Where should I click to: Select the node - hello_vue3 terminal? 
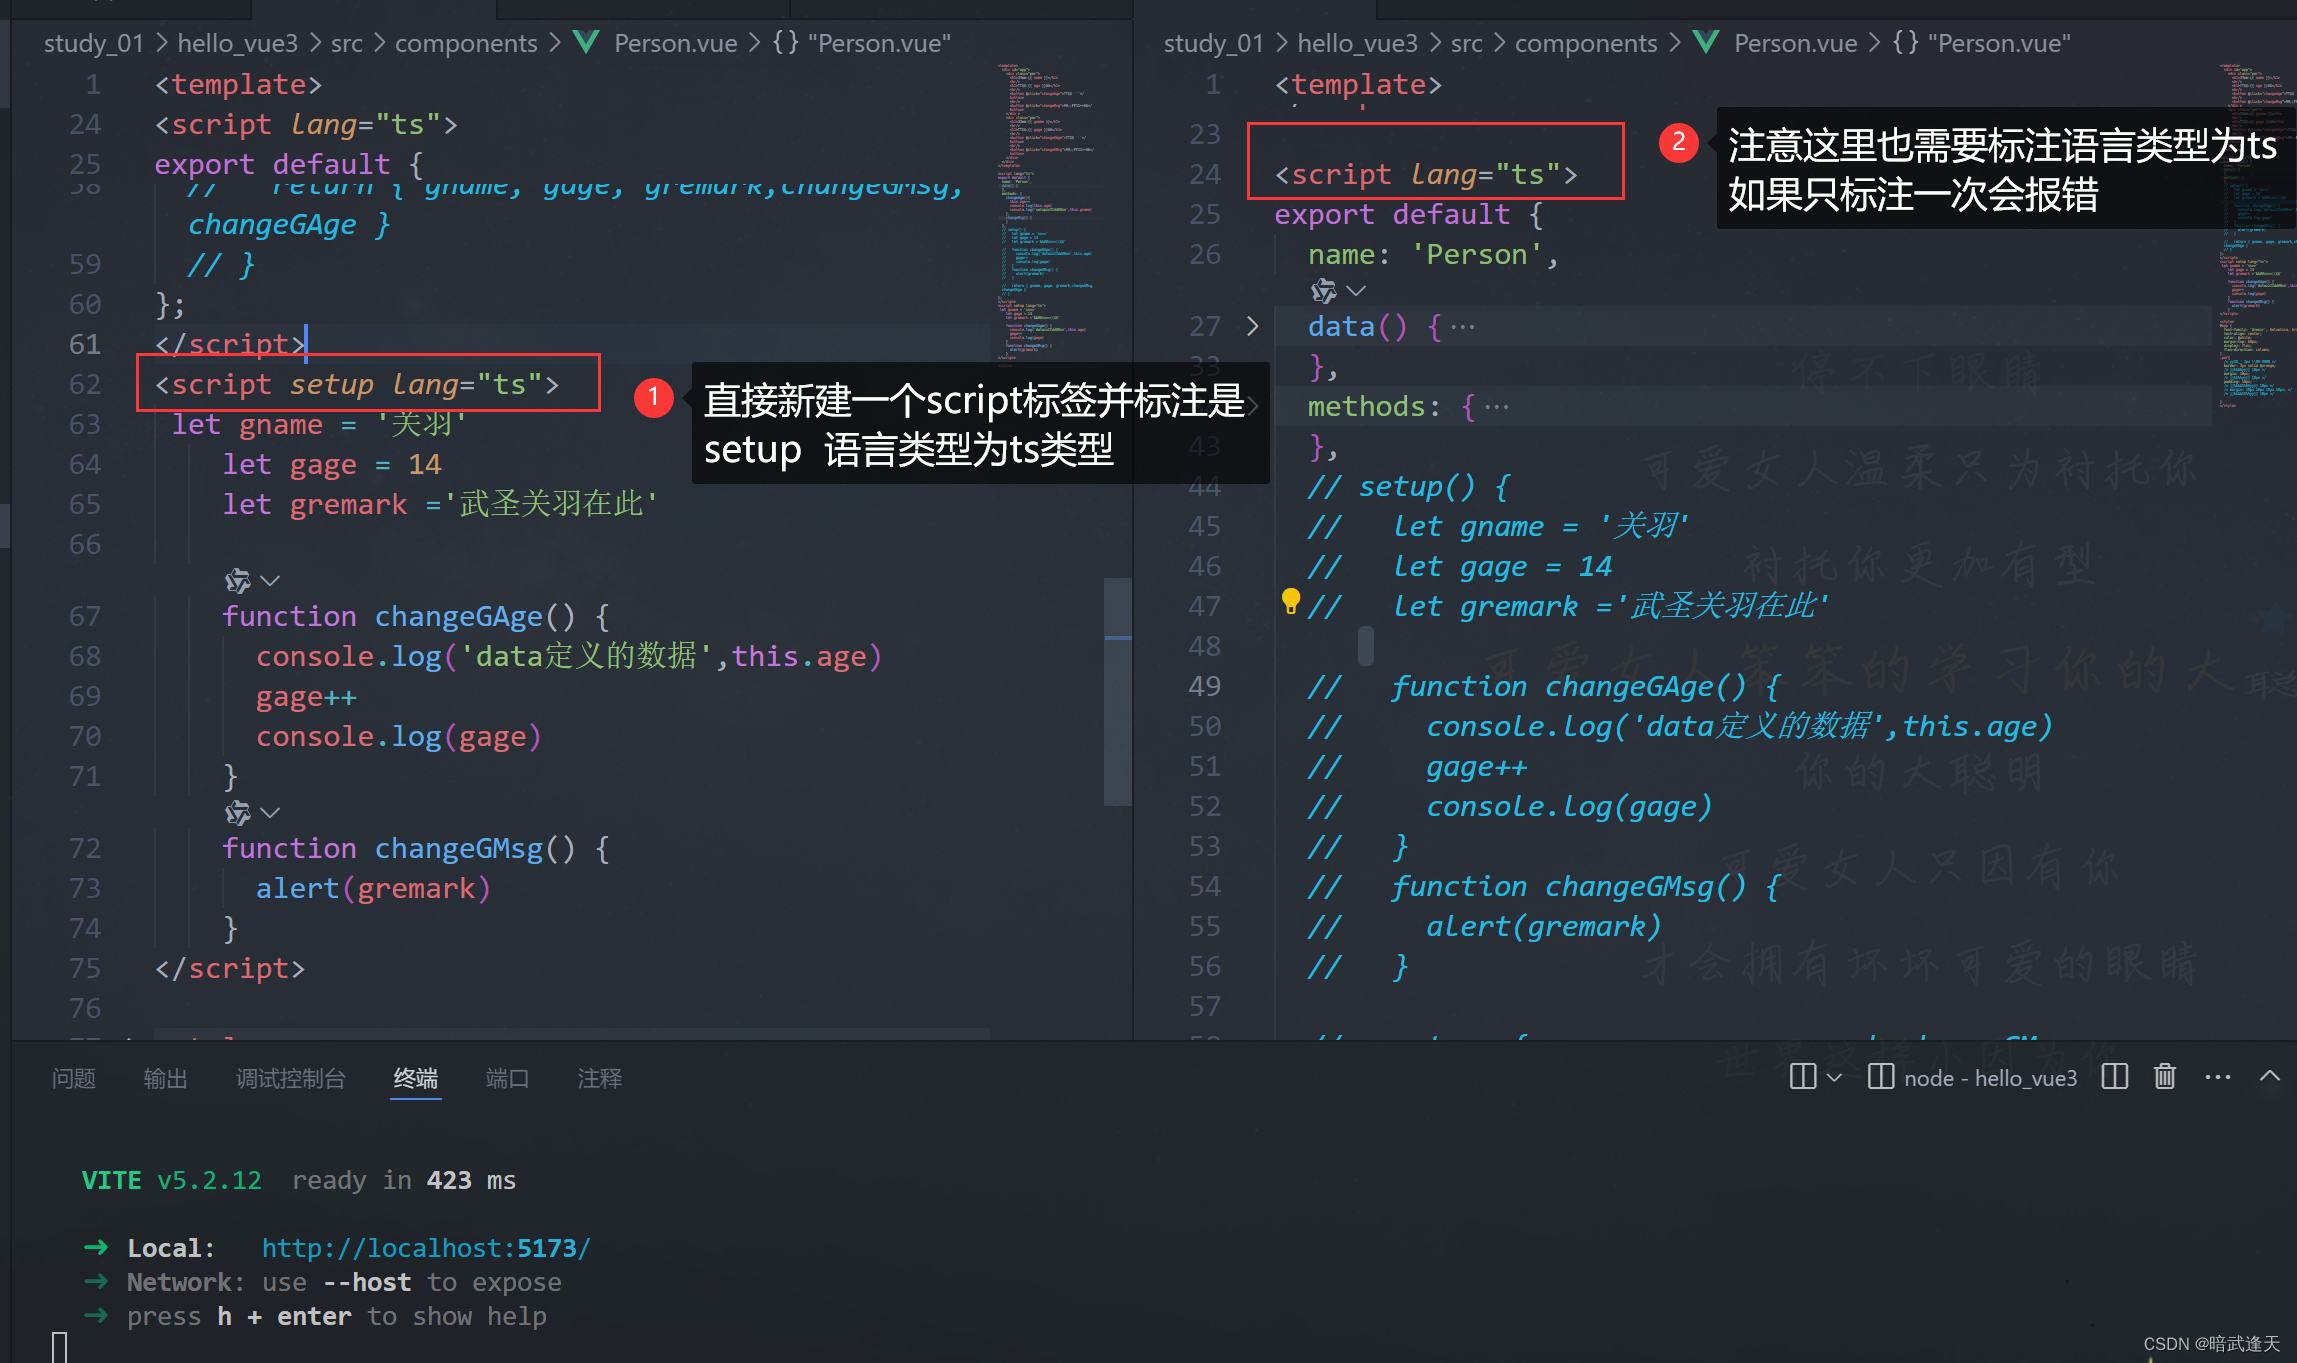tap(1973, 1077)
